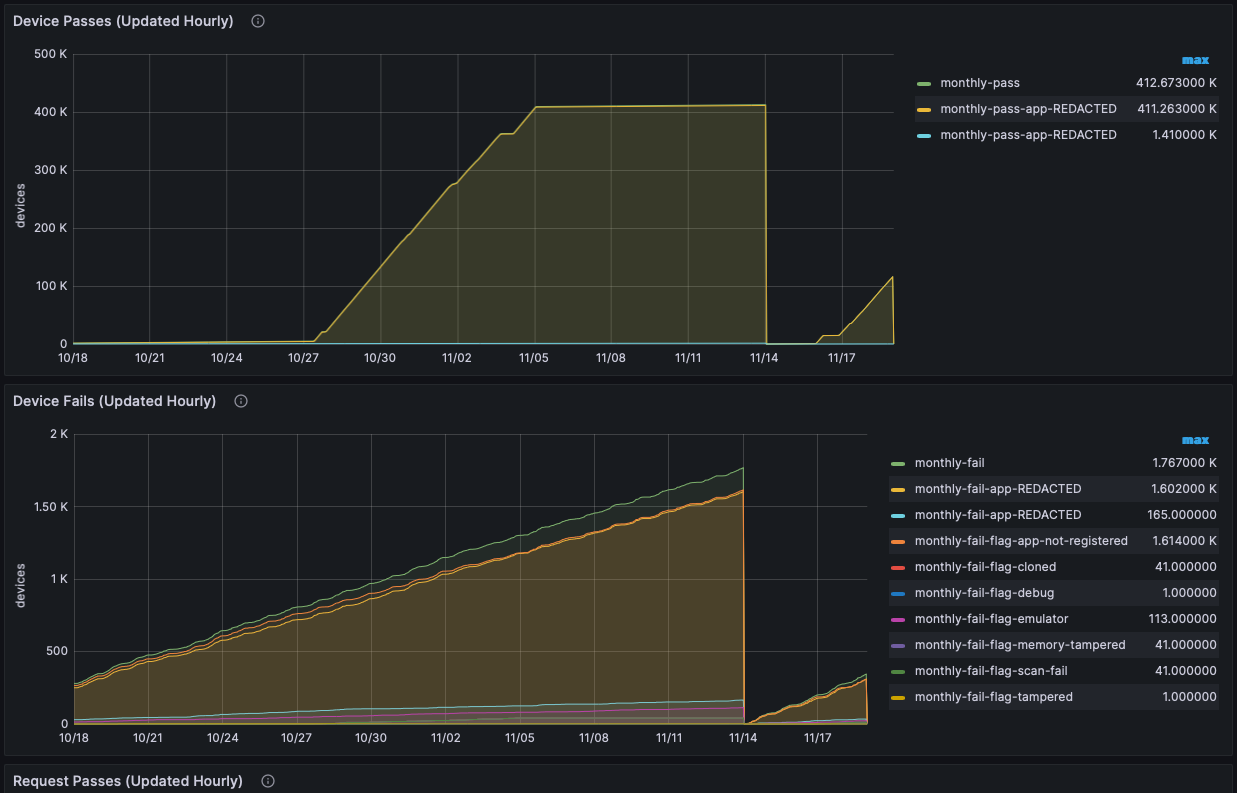Click the Device Fails panel info icon

point(240,400)
